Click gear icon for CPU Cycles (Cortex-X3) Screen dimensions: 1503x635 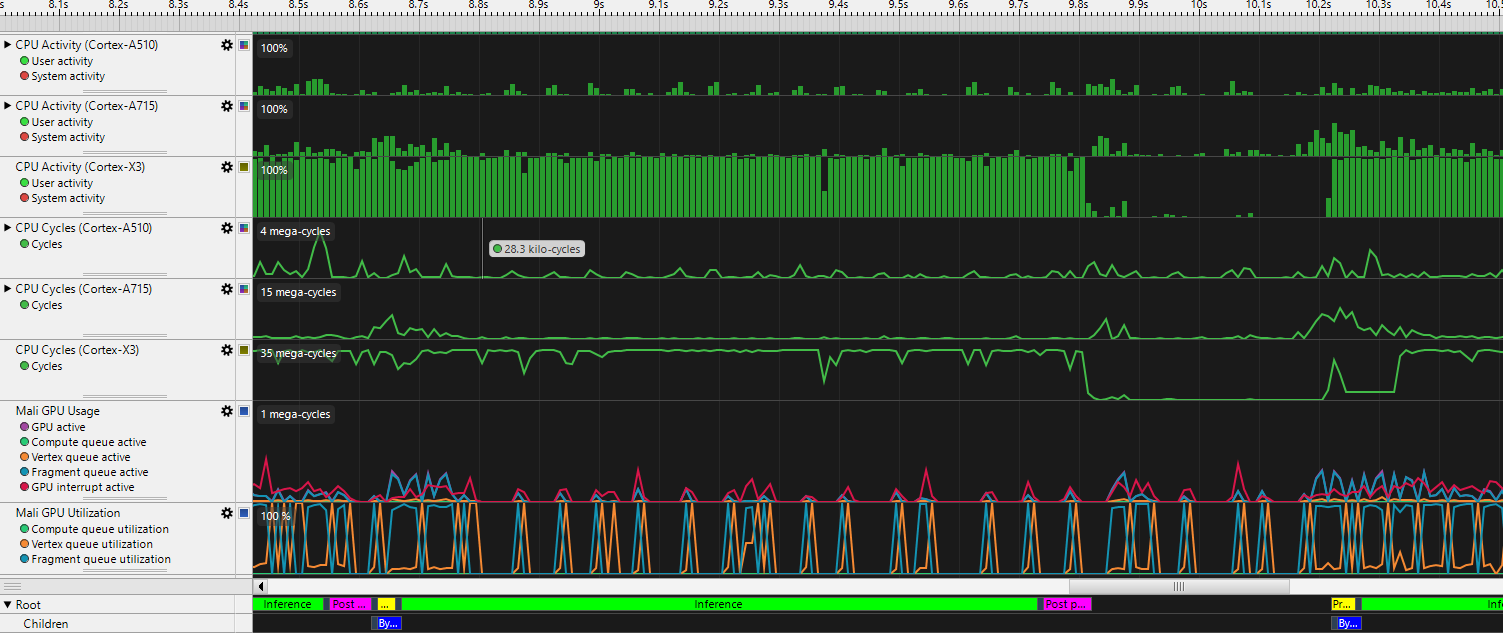pos(227,350)
